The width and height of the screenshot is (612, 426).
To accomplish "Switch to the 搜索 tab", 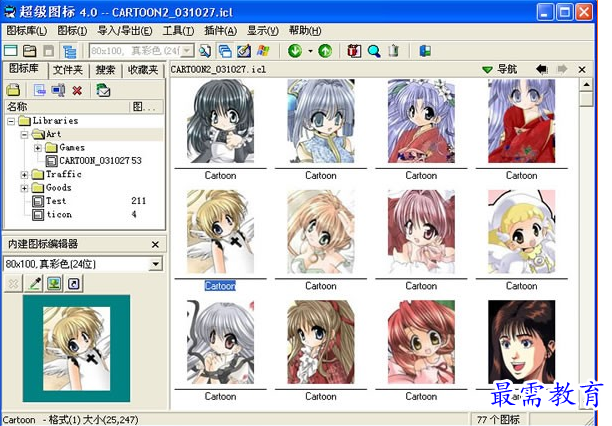I will pyautogui.click(x=105, y=70).
